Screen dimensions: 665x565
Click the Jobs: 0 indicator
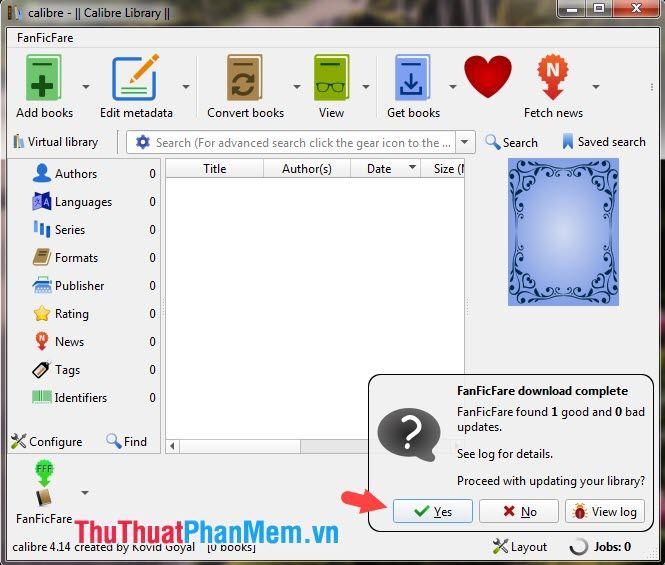pos(601,547)
